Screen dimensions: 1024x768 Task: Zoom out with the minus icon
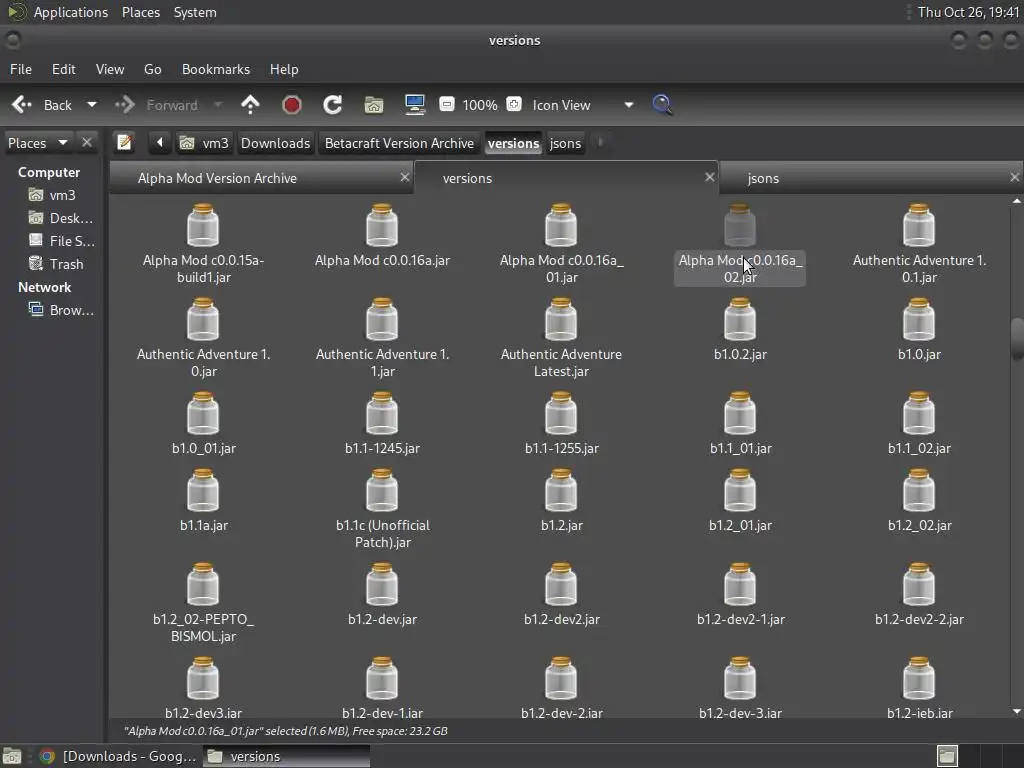[447, 104]
